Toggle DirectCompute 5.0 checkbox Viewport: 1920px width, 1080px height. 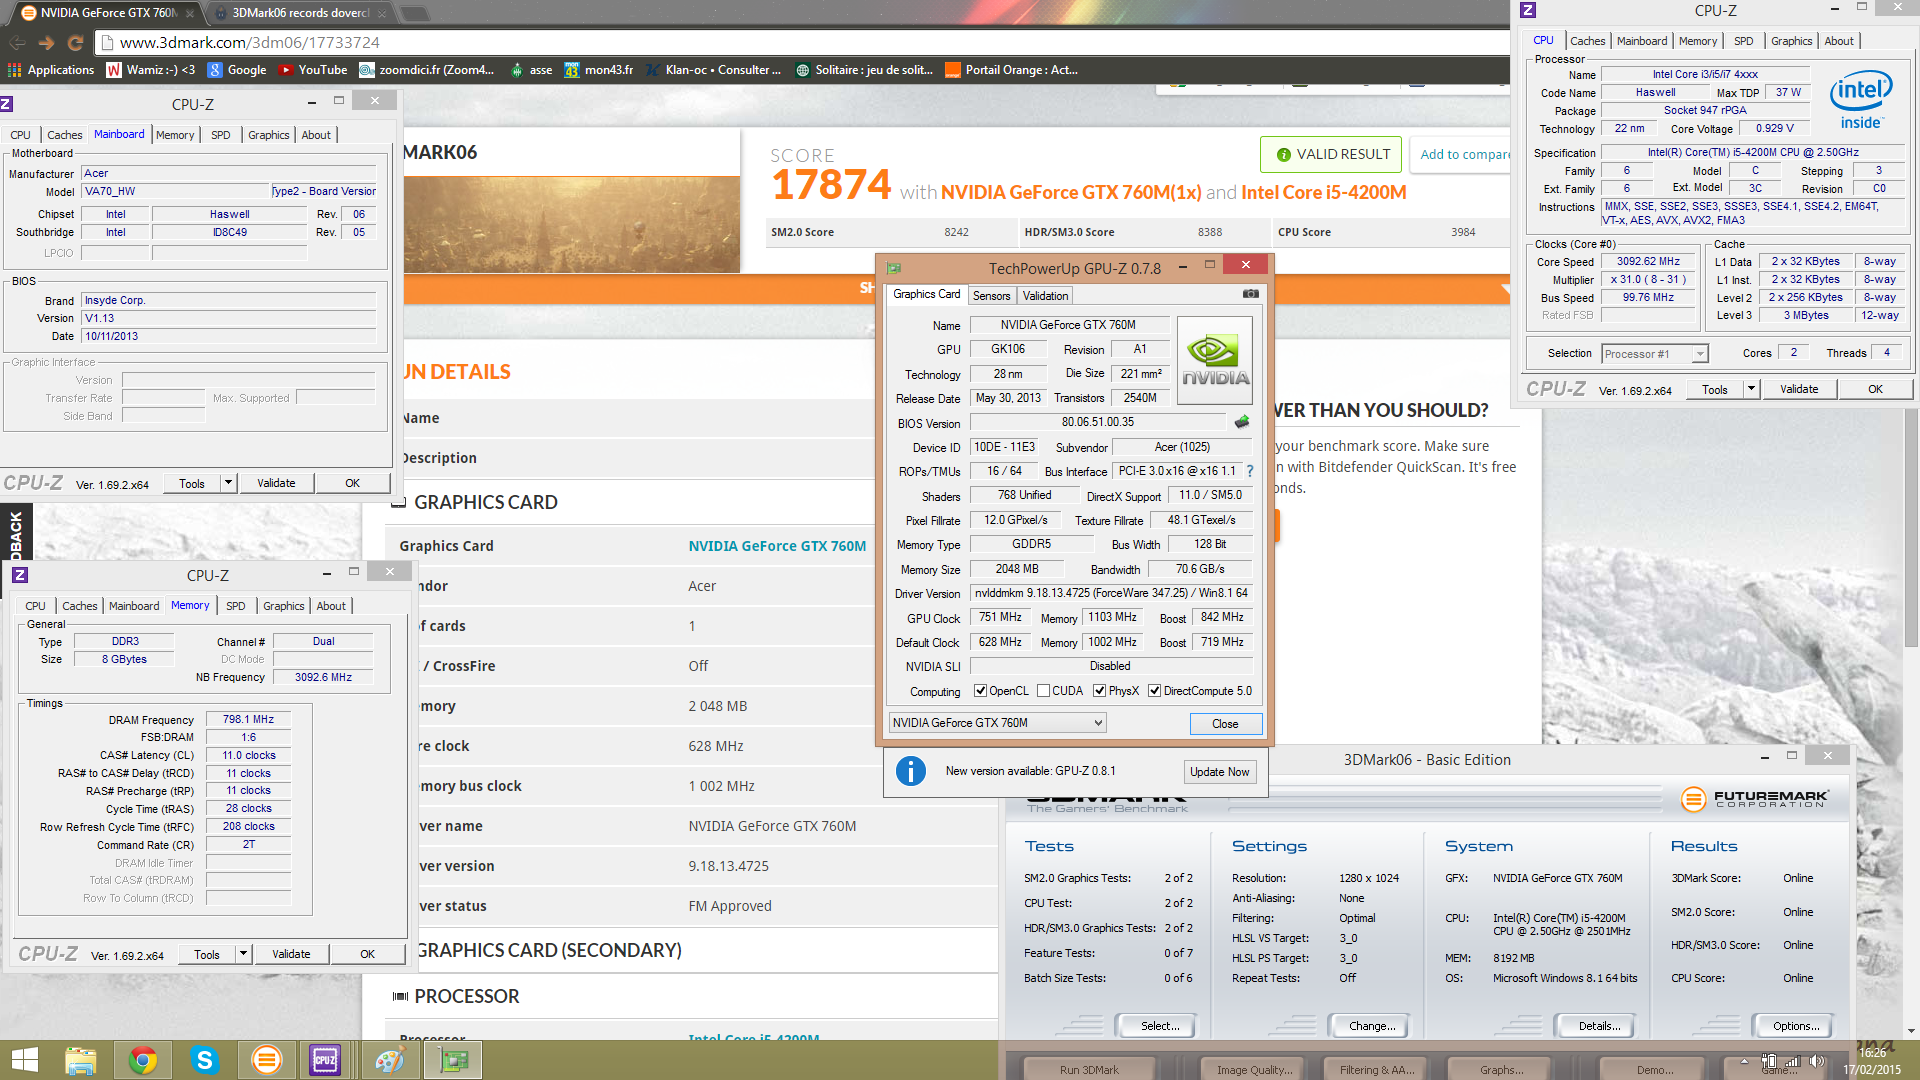click(x=1154, y=691)
